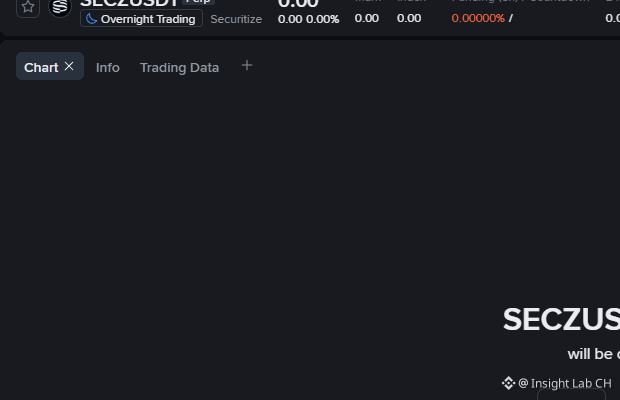Open the Overnight Trading badge
The image size is (620, 400).
[142, 19]
